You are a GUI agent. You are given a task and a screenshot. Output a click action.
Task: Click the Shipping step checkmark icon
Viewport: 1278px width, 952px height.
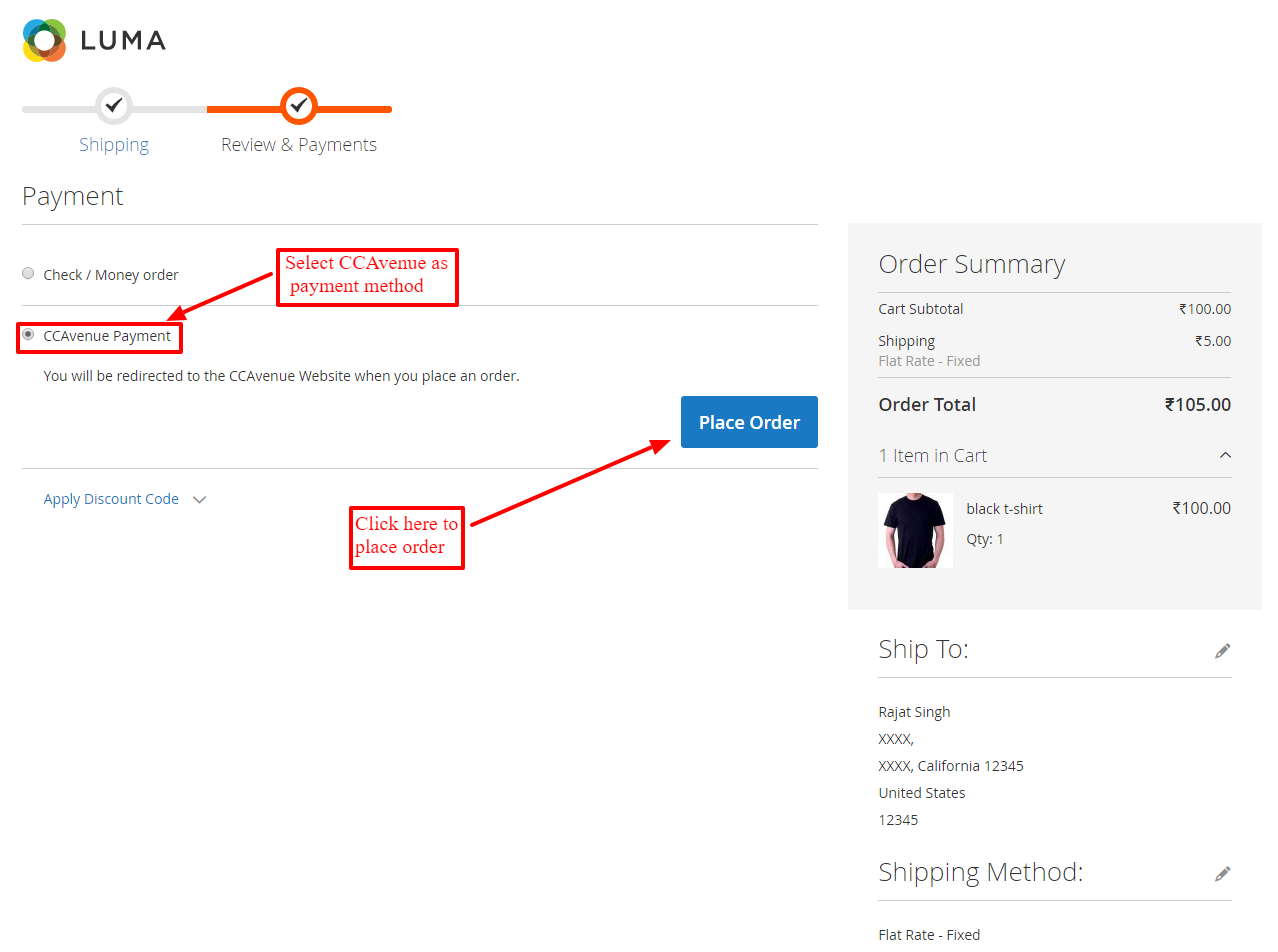tap(114, 105)
